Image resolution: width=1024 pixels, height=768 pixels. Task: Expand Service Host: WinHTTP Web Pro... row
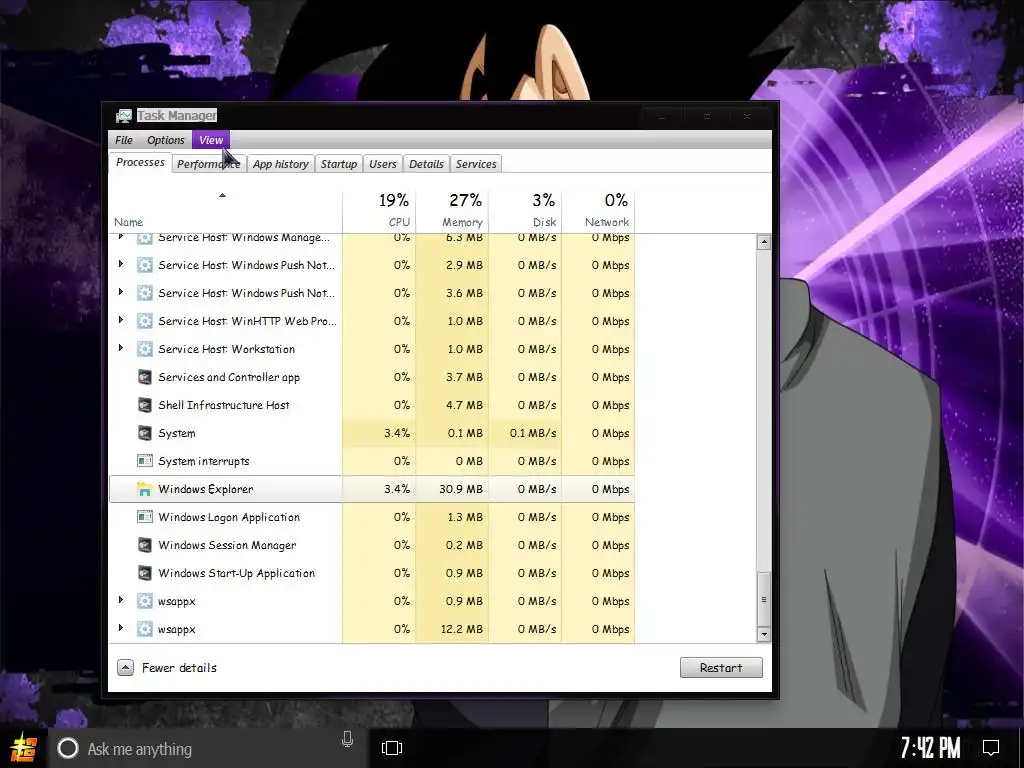click(121, 320)
